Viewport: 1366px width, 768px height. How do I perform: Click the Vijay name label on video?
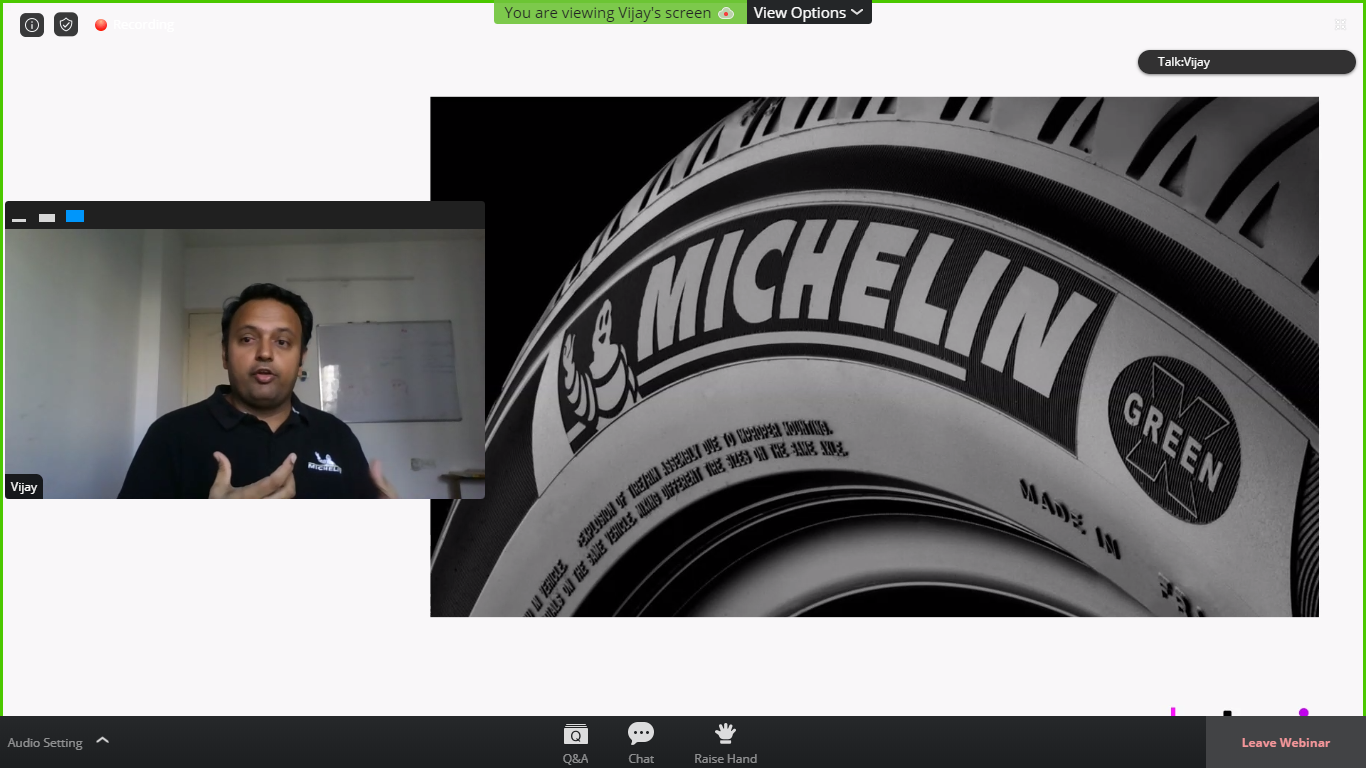coord(24,487)
